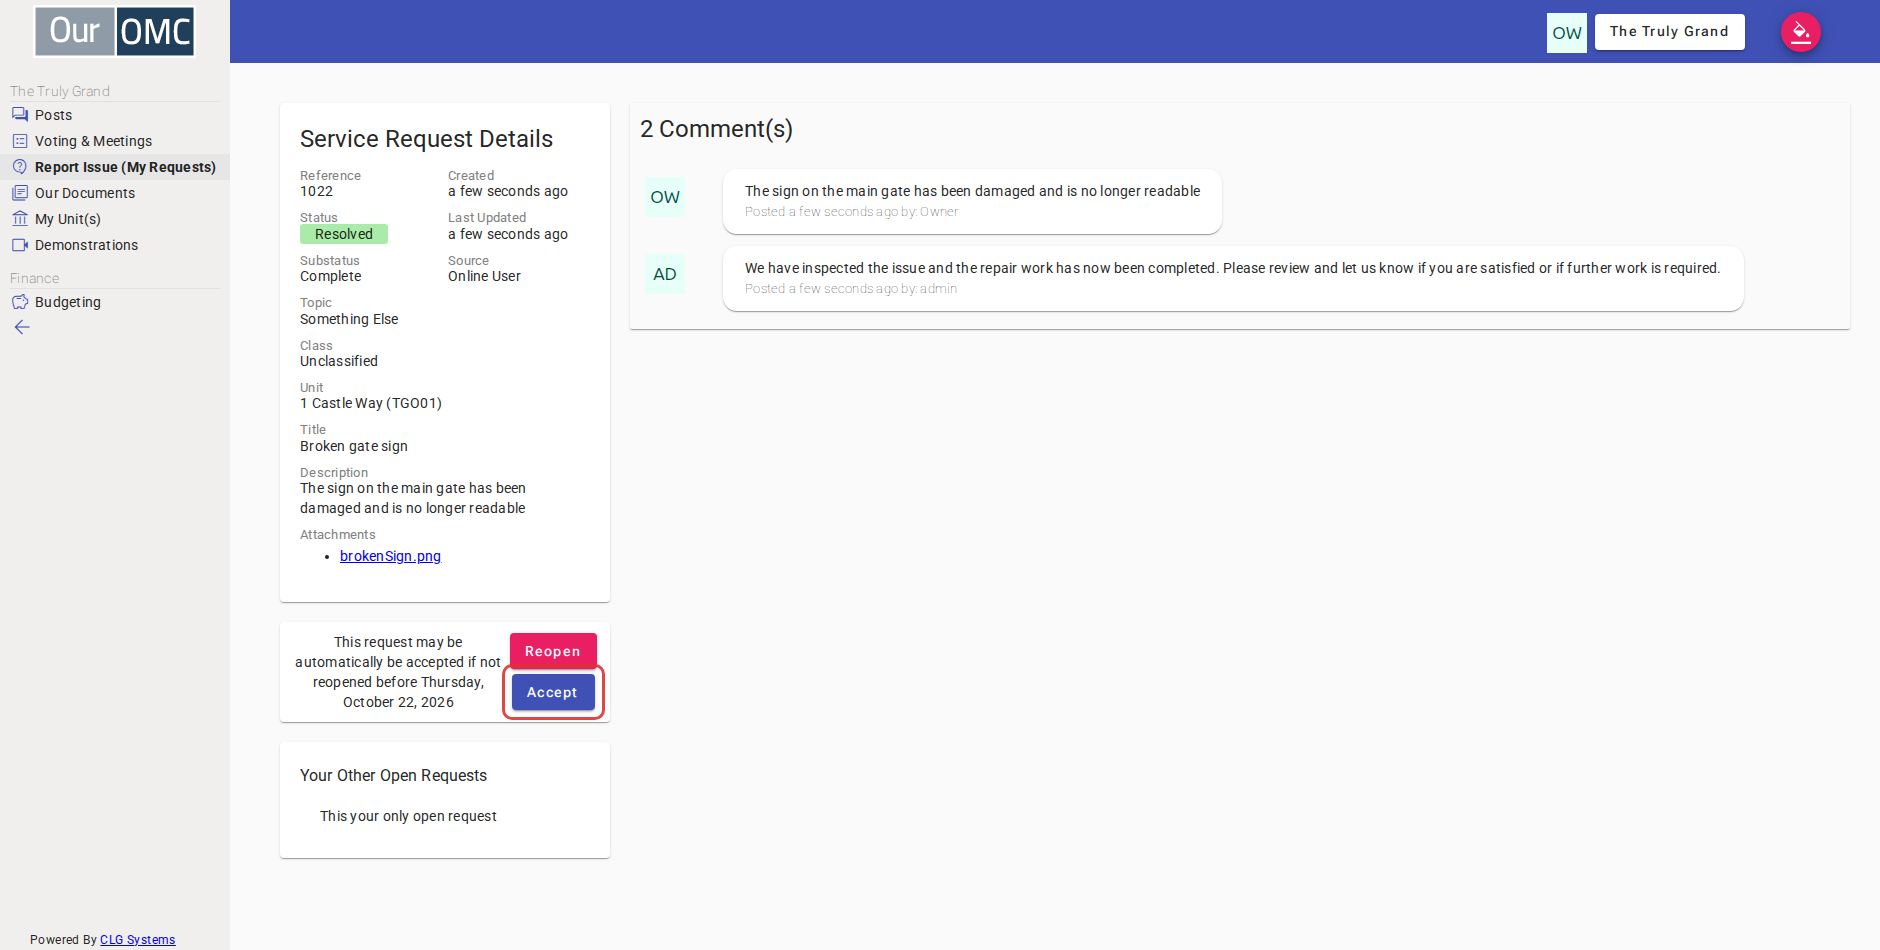Click the Reopen button
The image size is (1880, 950).
[553, 651]
